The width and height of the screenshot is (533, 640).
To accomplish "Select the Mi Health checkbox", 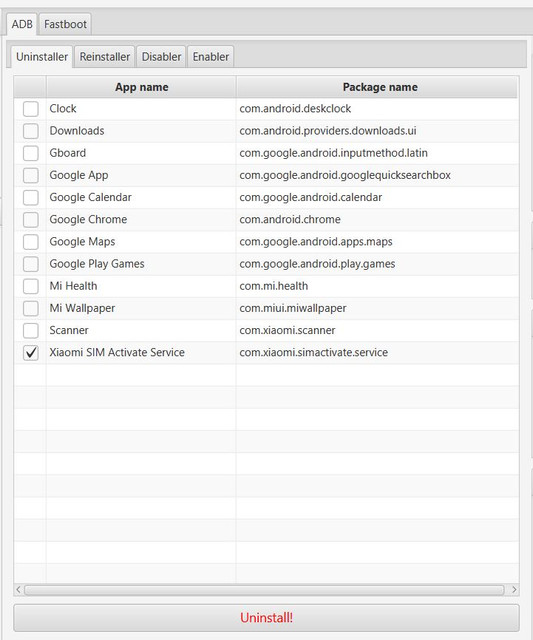I will tap(31, 286).
